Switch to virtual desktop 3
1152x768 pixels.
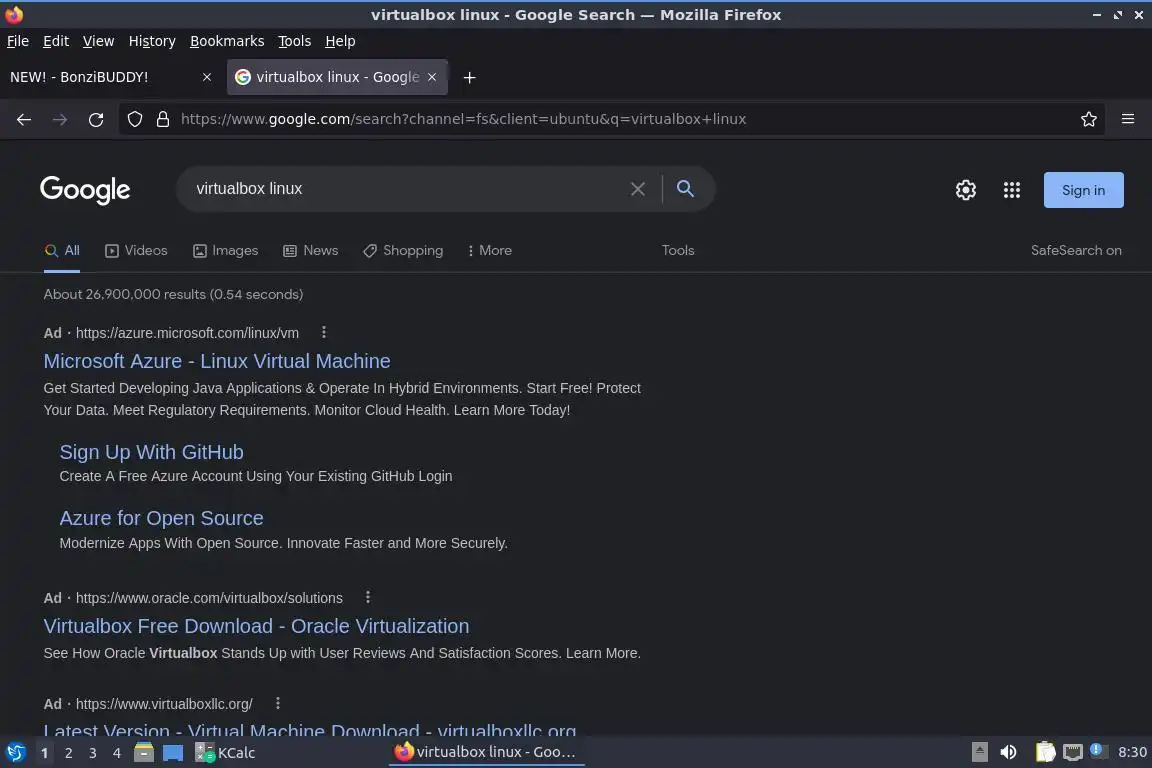(93, 753)
